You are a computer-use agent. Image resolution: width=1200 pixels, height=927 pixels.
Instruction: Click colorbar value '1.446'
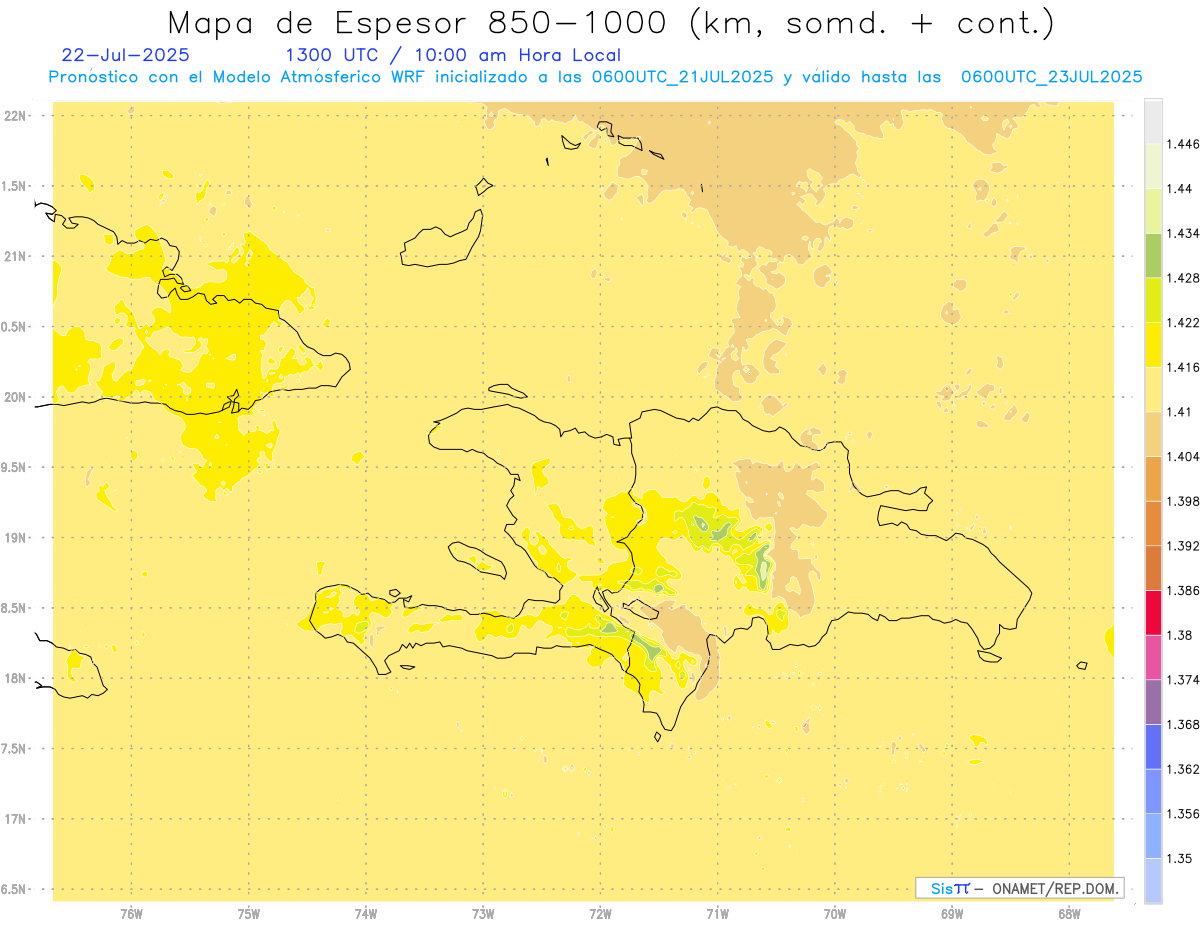[x=1184, y=144]
